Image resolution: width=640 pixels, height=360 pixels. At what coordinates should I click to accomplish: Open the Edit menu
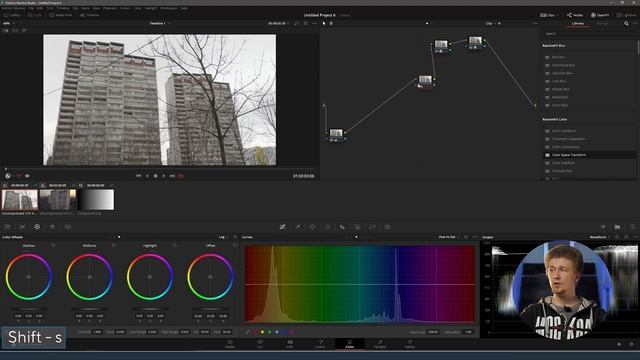[x=40, y=8]
